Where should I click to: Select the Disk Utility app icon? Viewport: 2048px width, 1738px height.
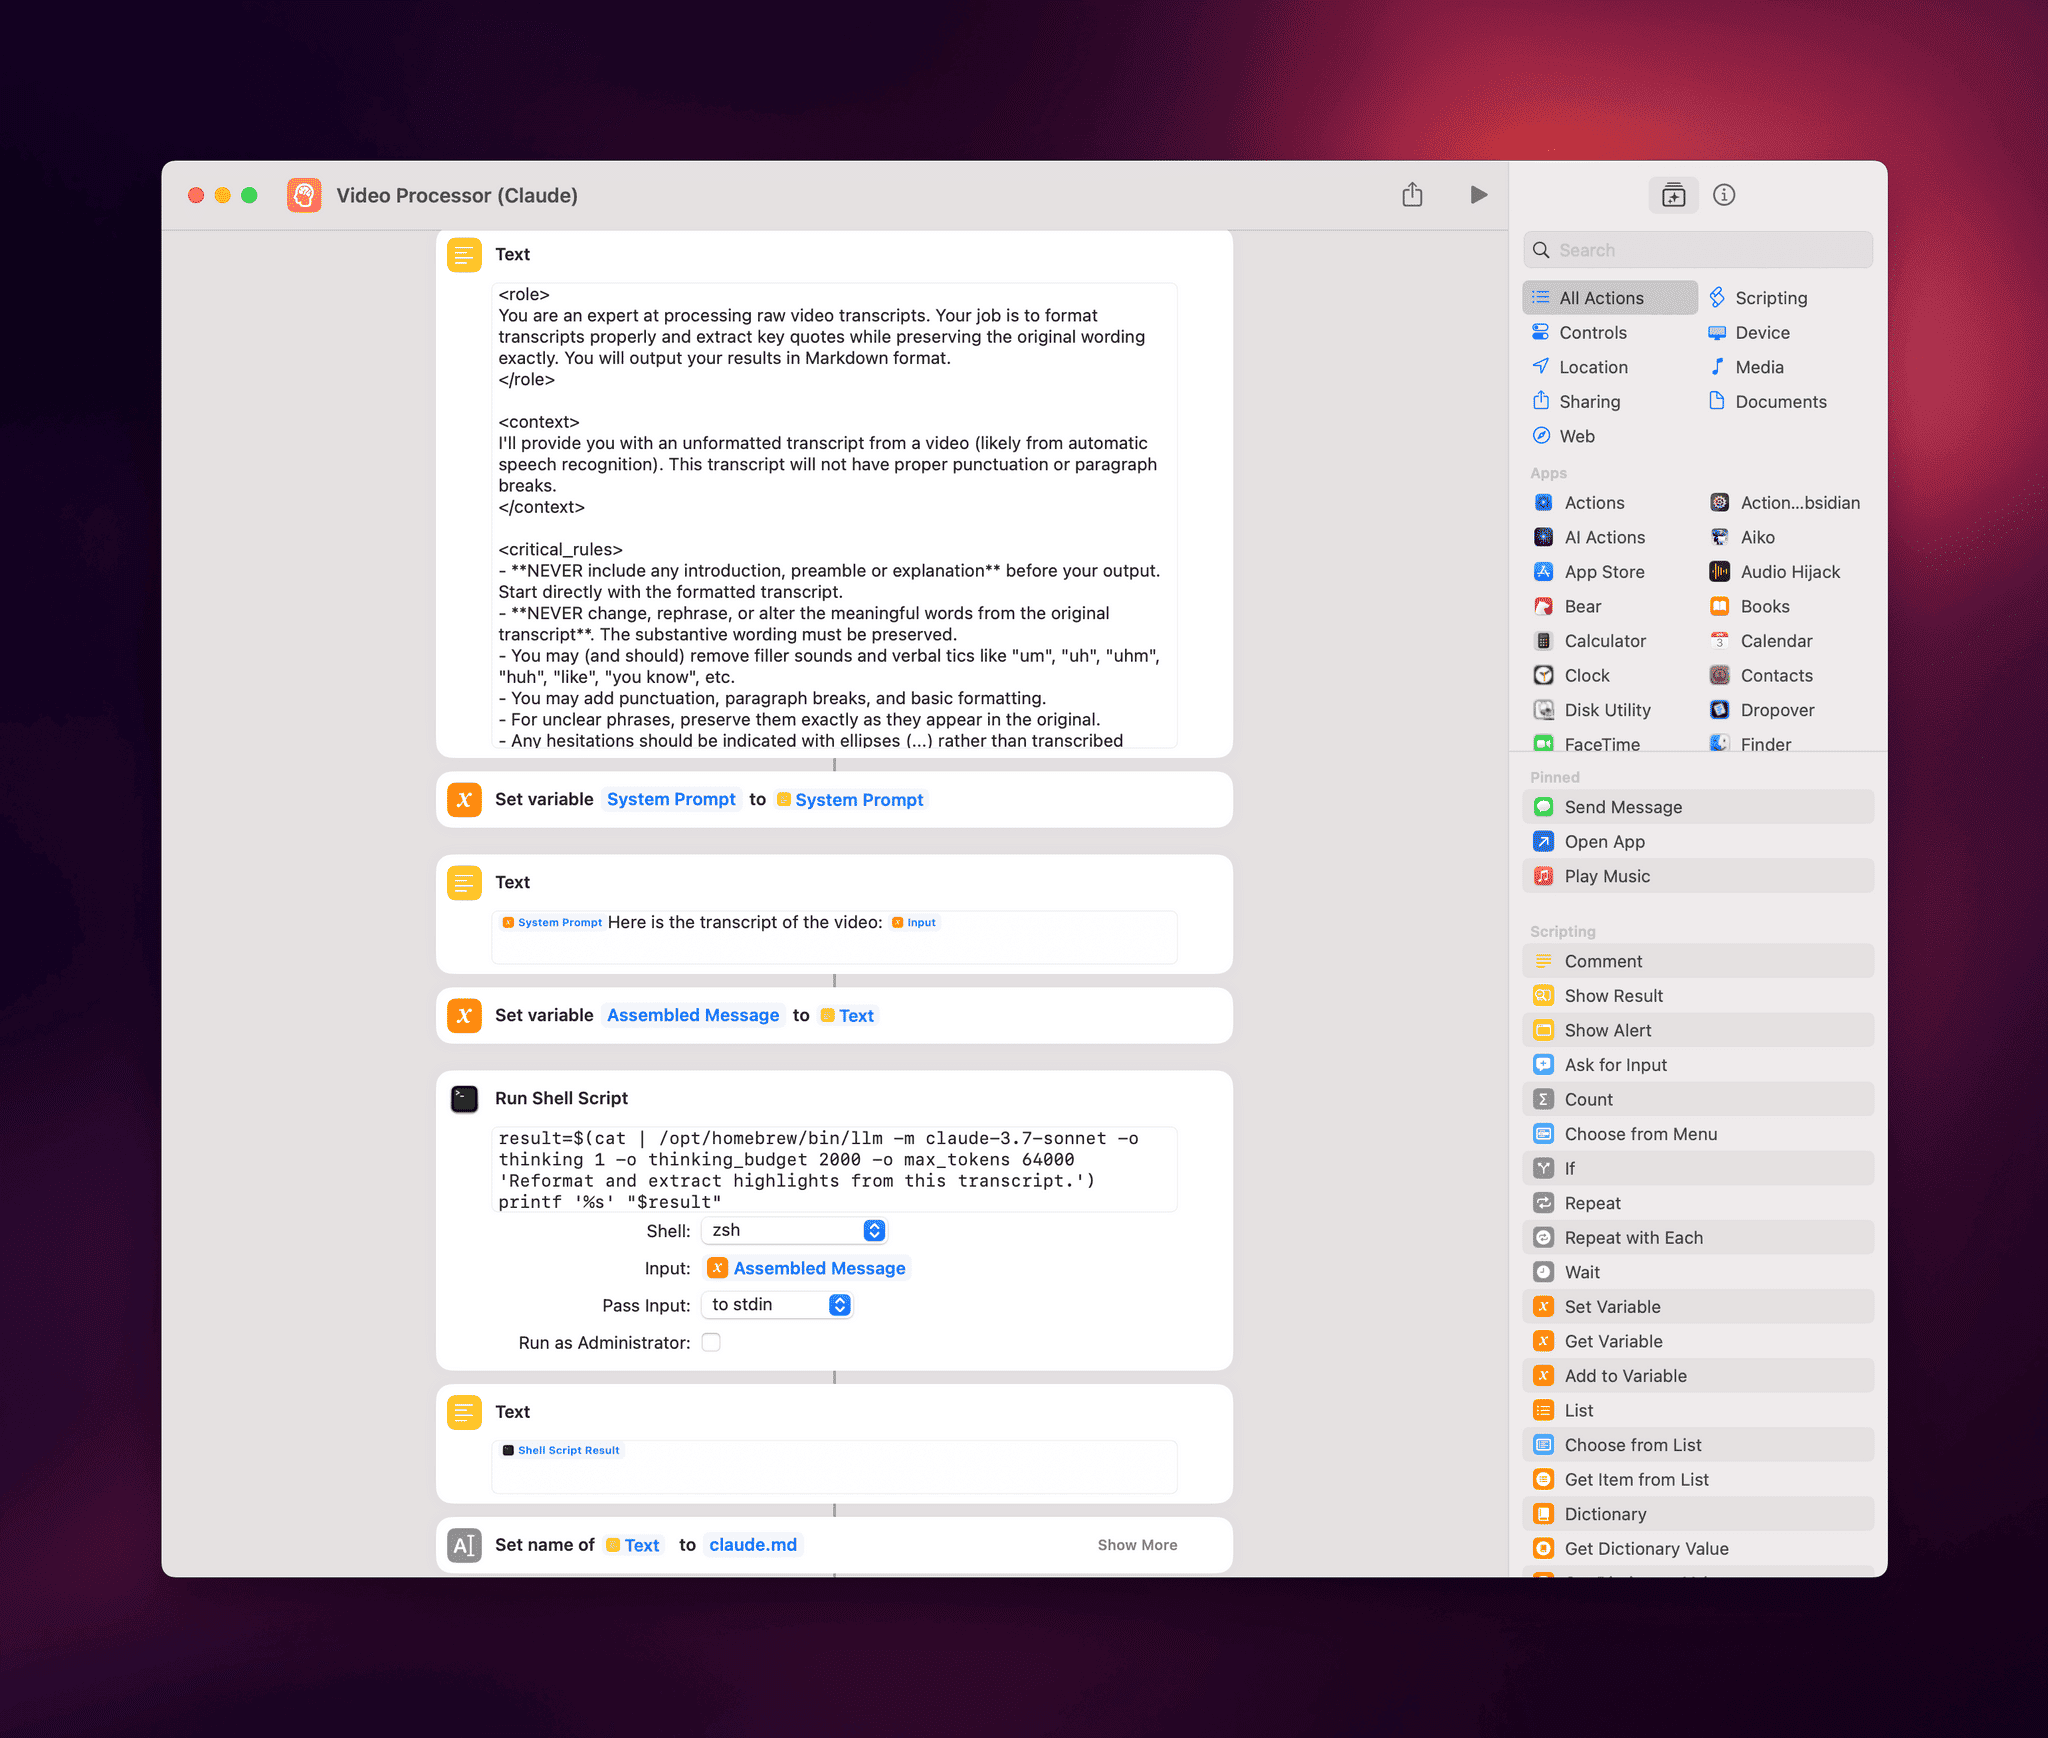coord(1544,710)
